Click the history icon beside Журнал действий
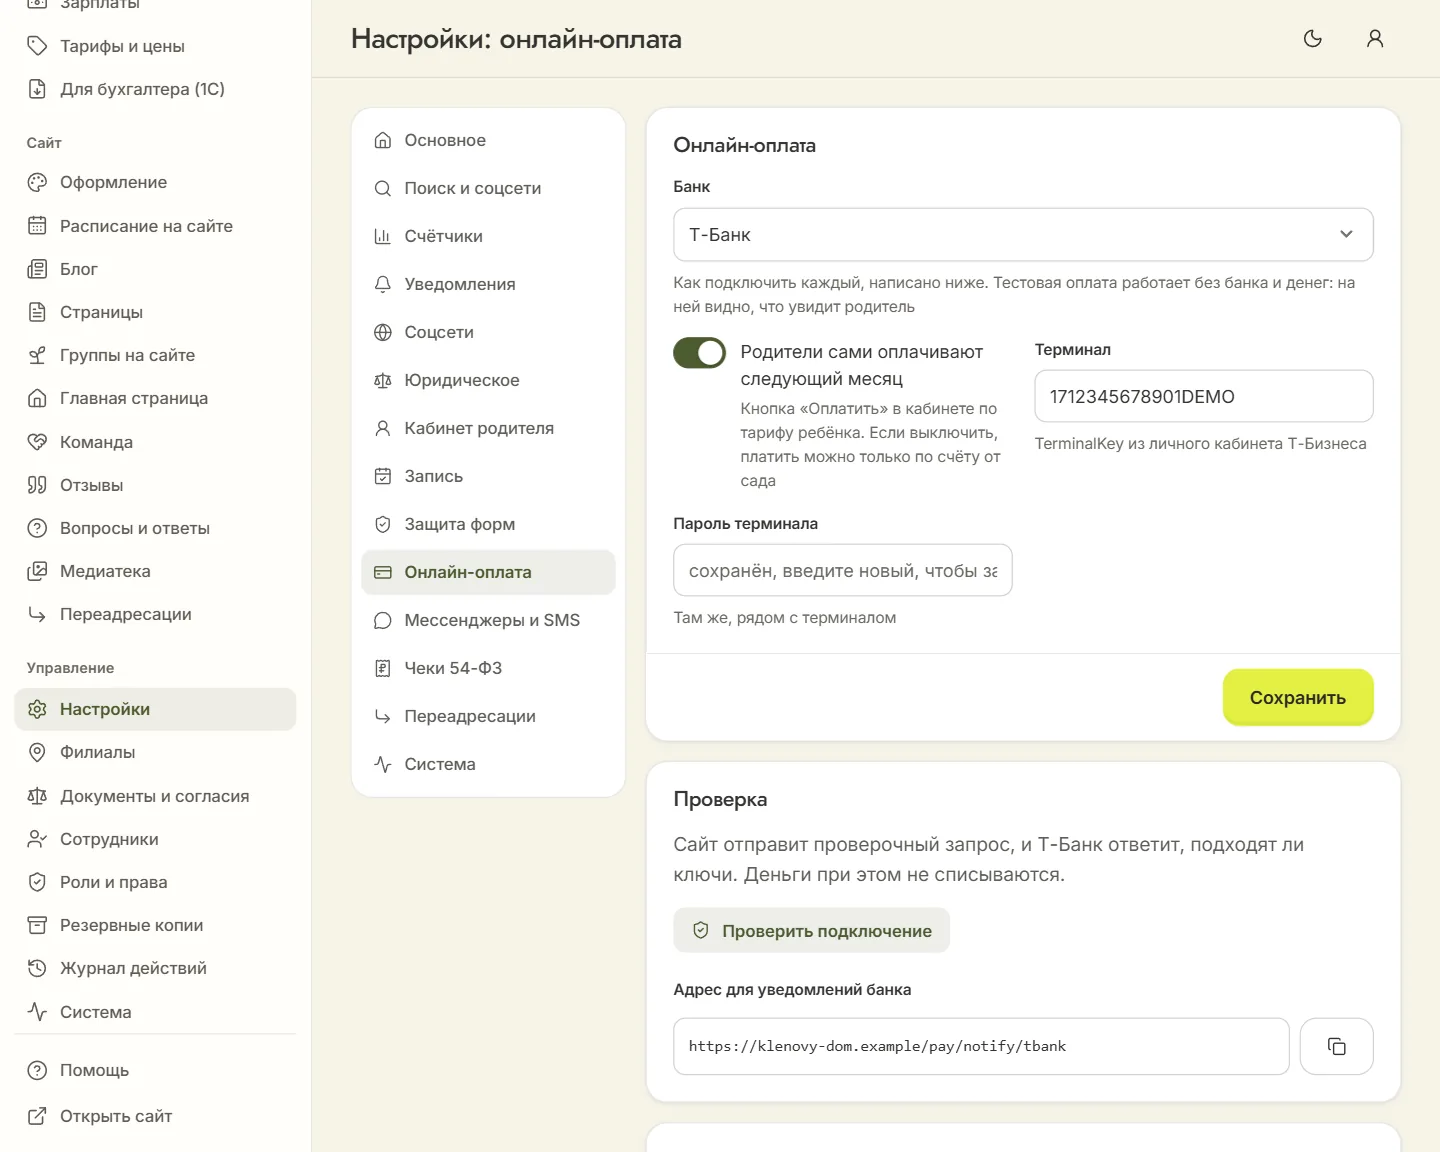 click(37, 968)
